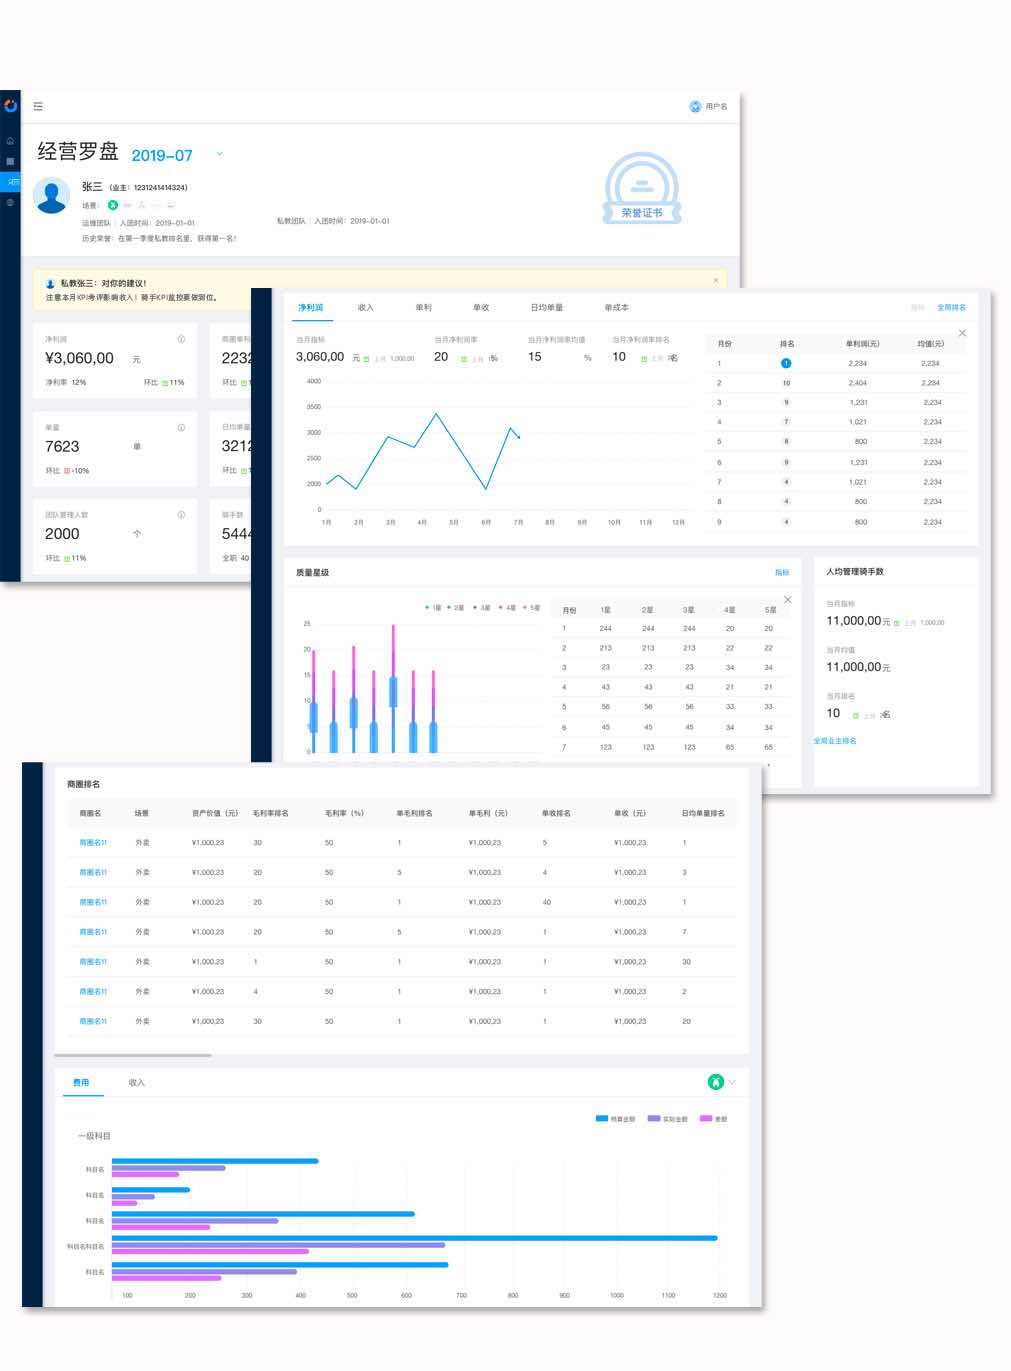Toggle the pink 差额 legend swatch

[706, 1119]
